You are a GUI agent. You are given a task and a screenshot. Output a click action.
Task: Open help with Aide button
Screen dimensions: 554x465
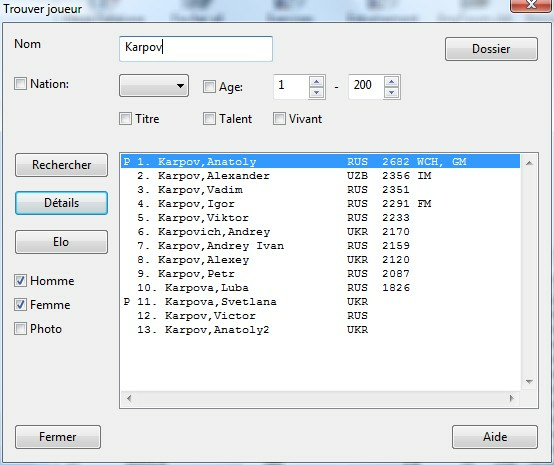[495, 437]
